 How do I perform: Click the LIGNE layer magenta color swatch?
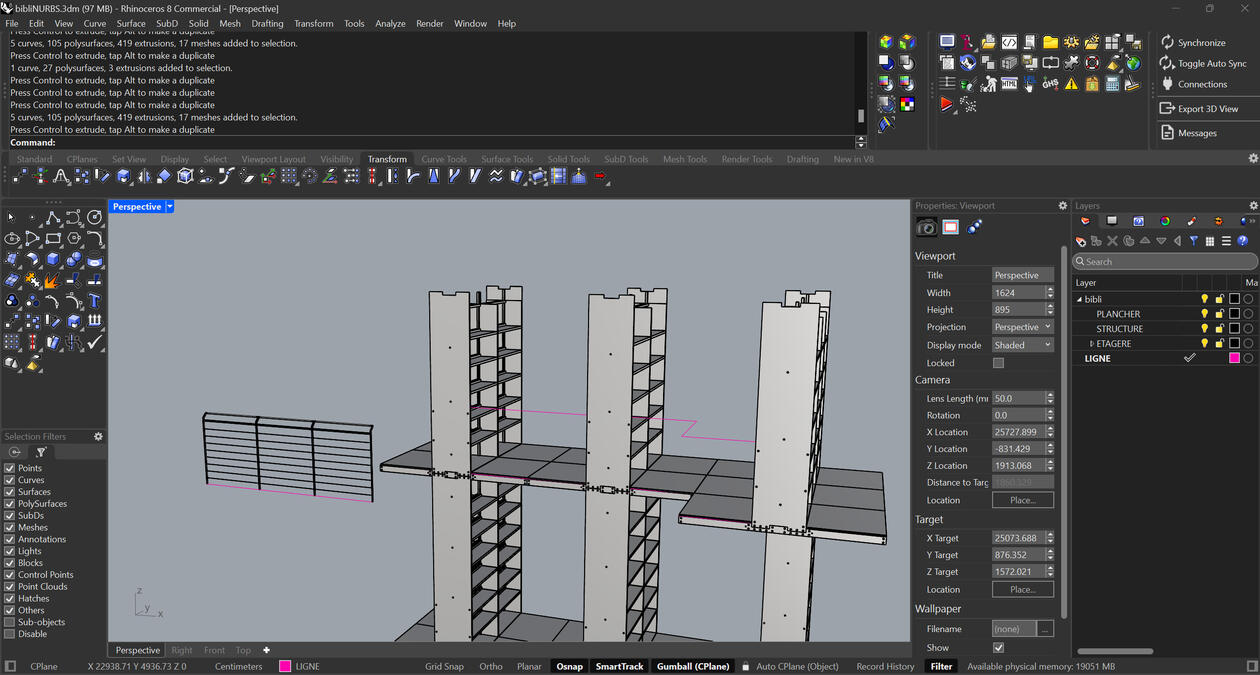click(x=1233, y=357)
